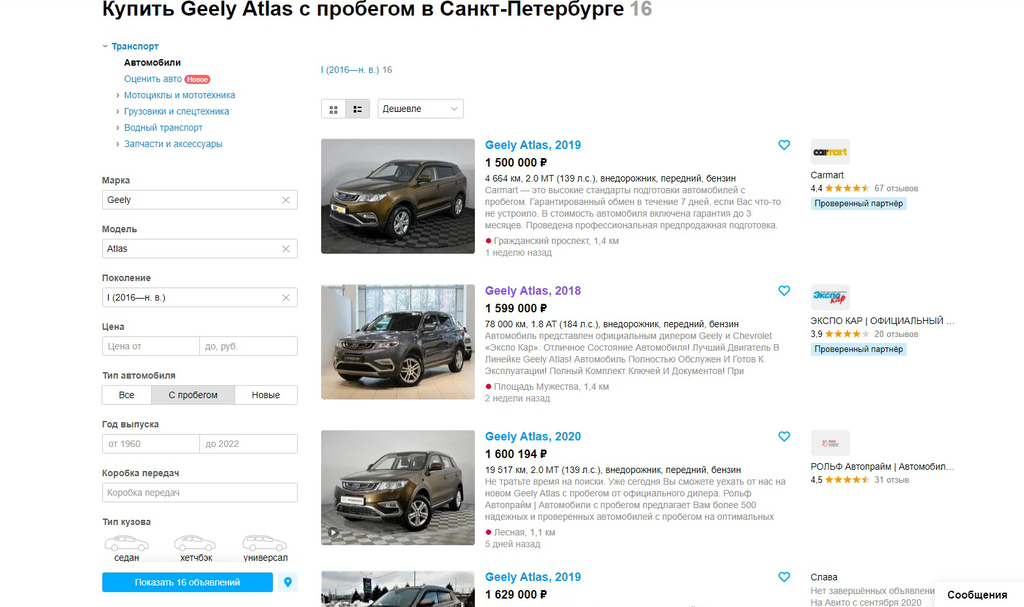The height and width of the screenshot is (607, 1024).
Task: Click the Geely field under Марка
Action: [x=200, y=200]
